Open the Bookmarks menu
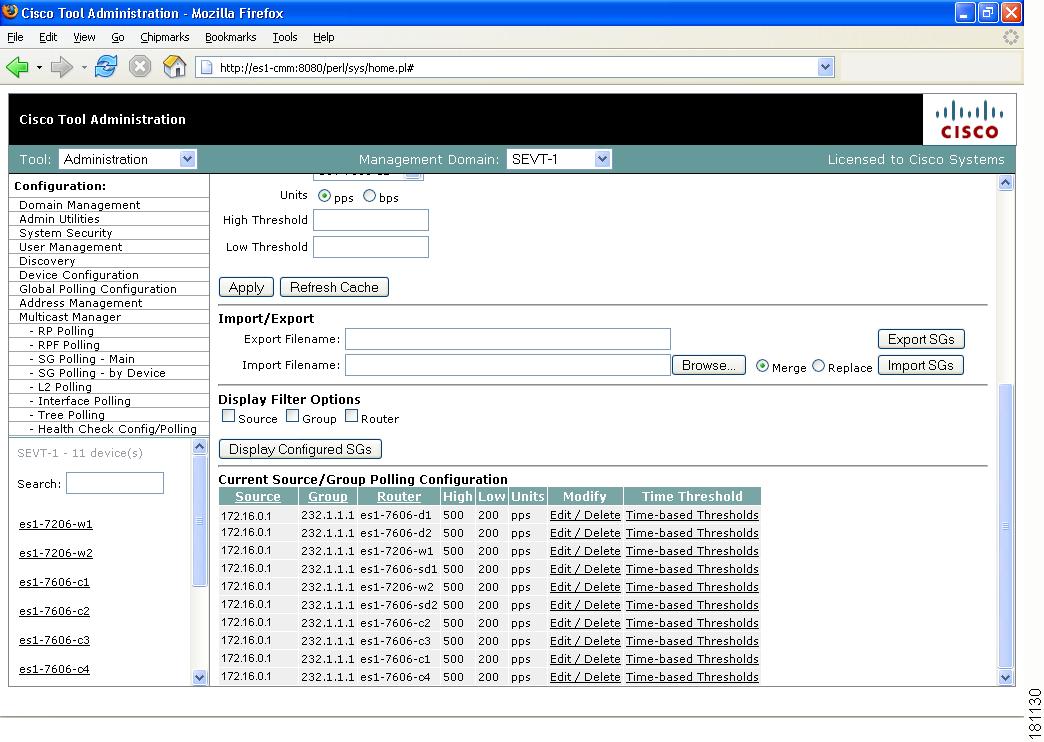This screenshot has width=1044, height=742. tap(230, 37)
